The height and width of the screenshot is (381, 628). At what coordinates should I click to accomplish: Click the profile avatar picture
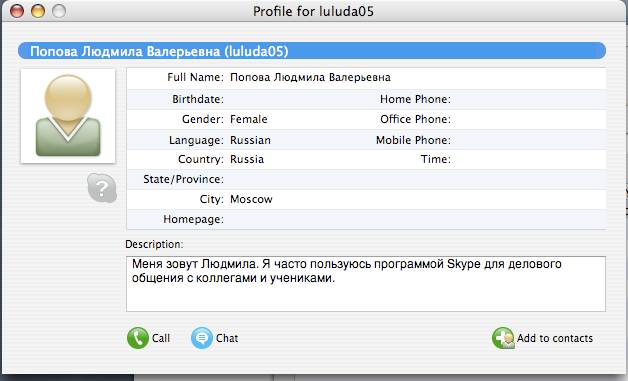click(x=68, y=116)
